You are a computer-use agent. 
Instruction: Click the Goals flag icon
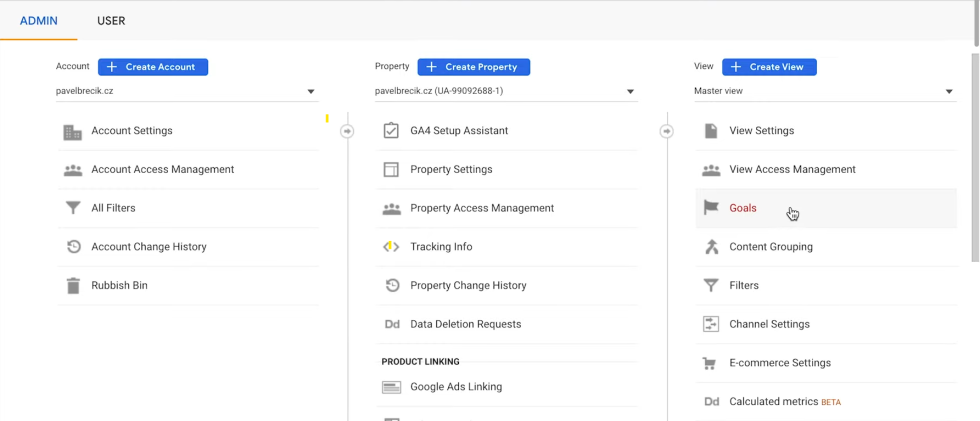pyautogui.click(x=711, y=208)
